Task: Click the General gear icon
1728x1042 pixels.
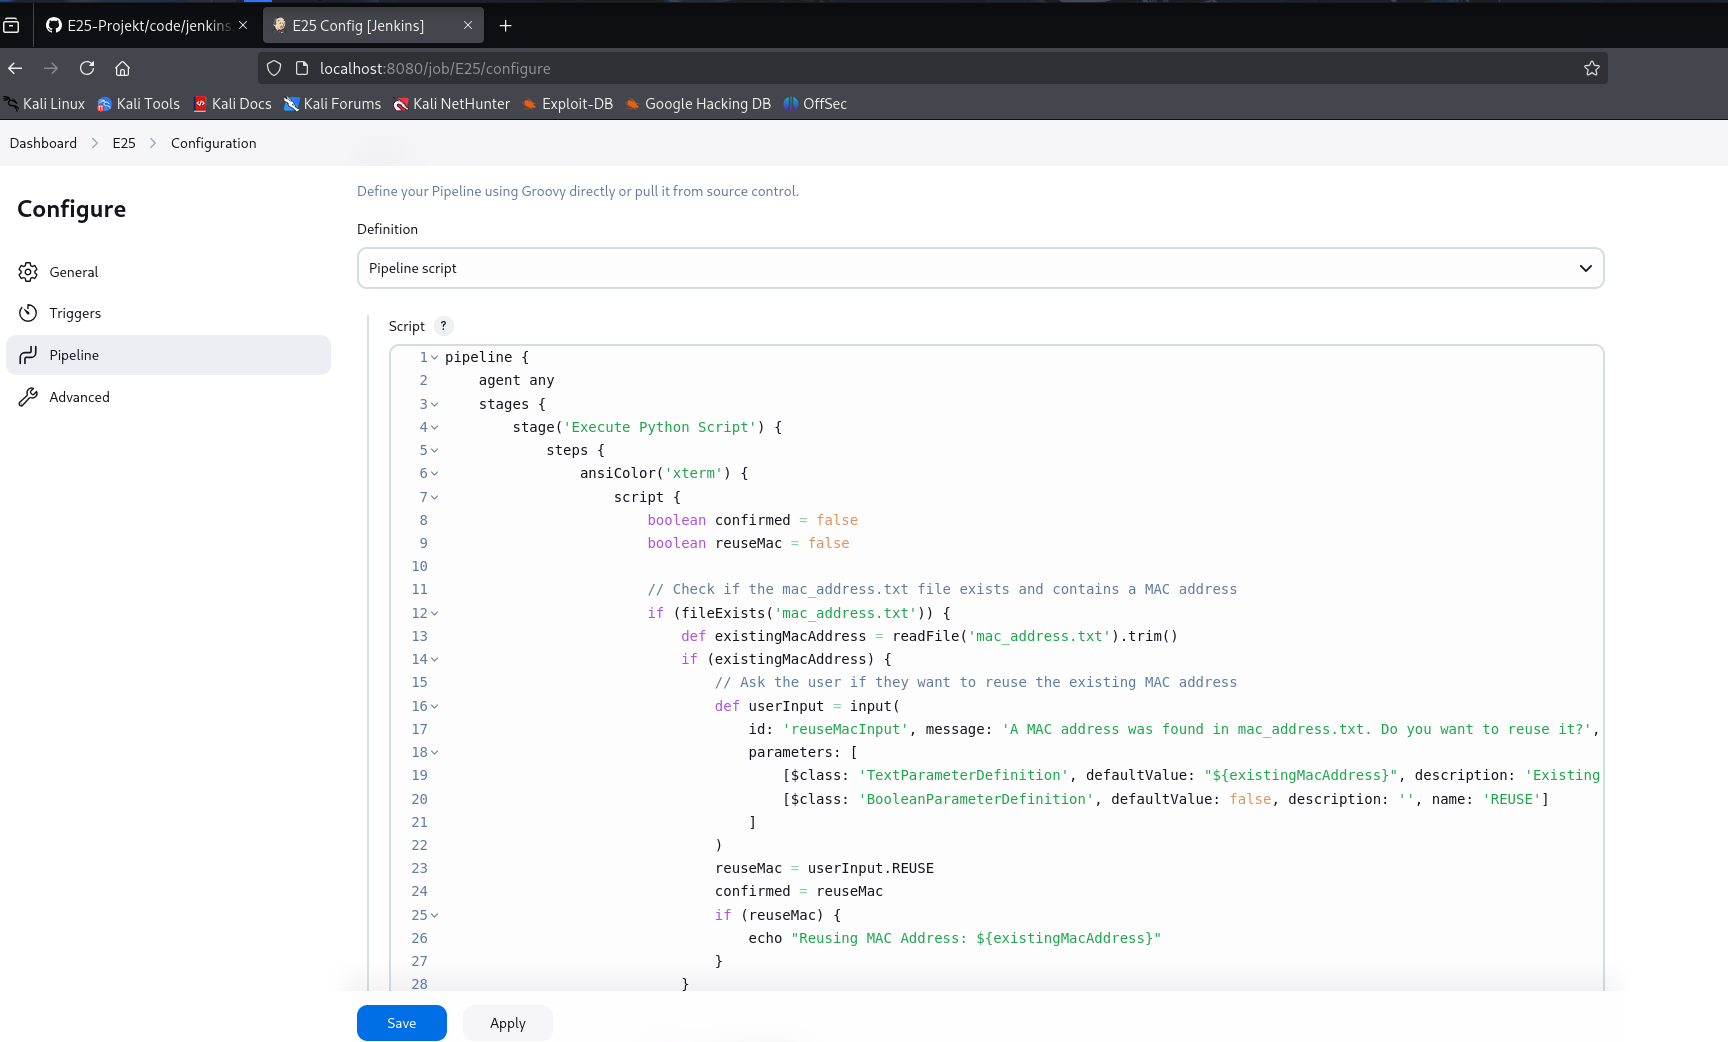Action: click(28, 272)
